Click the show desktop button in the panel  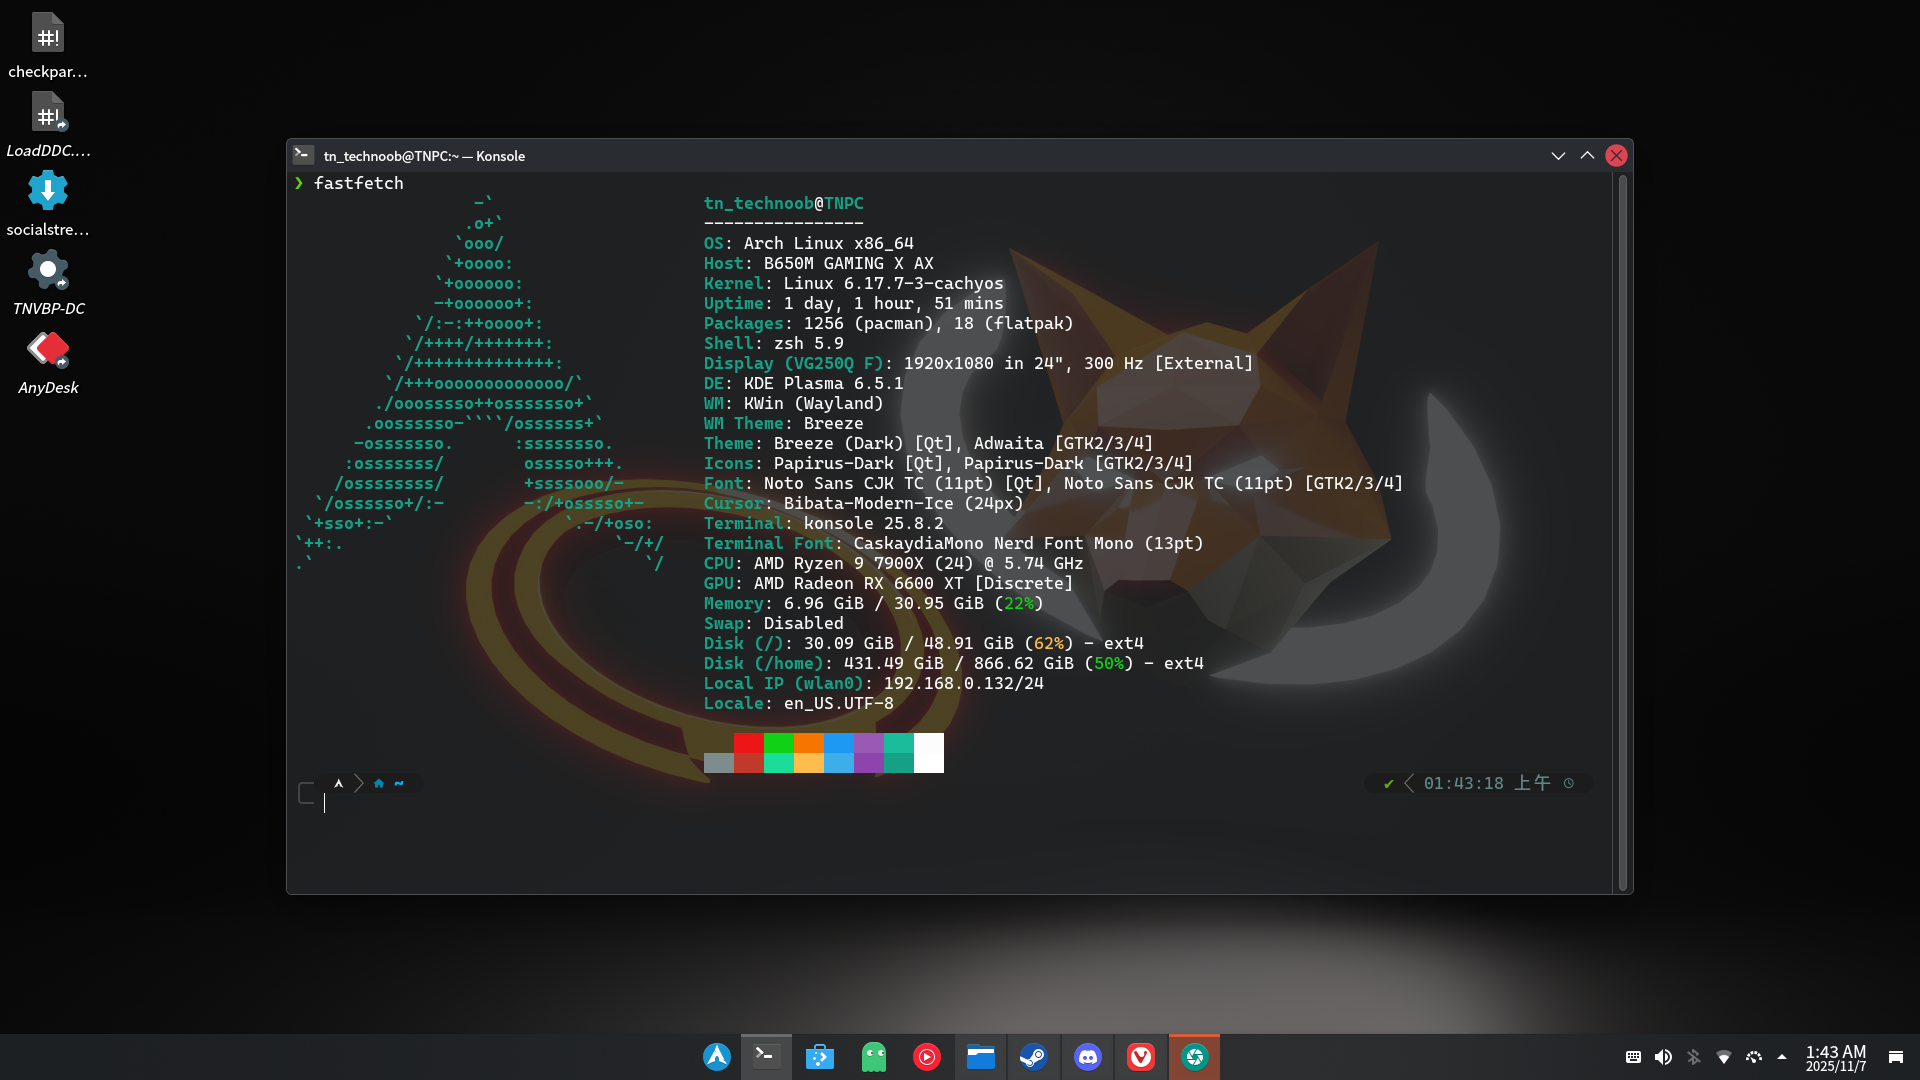click(x=1895, y=1057)
